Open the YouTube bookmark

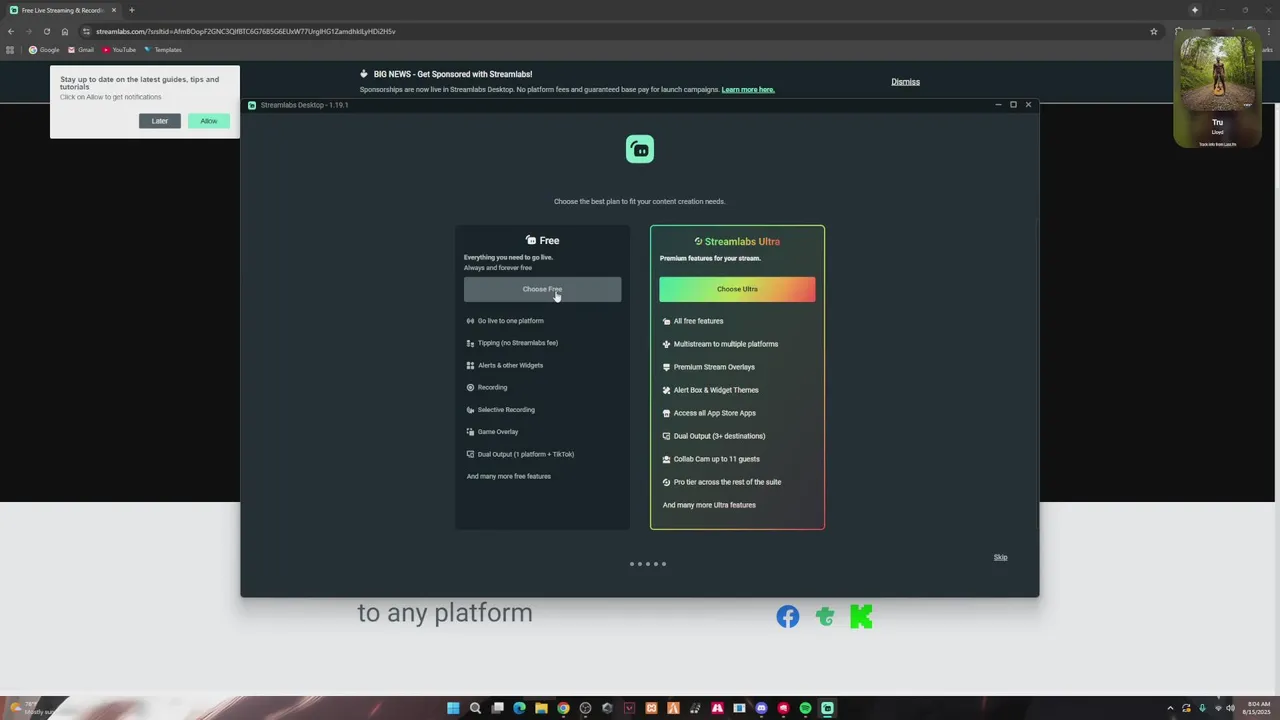coord(119,50)
